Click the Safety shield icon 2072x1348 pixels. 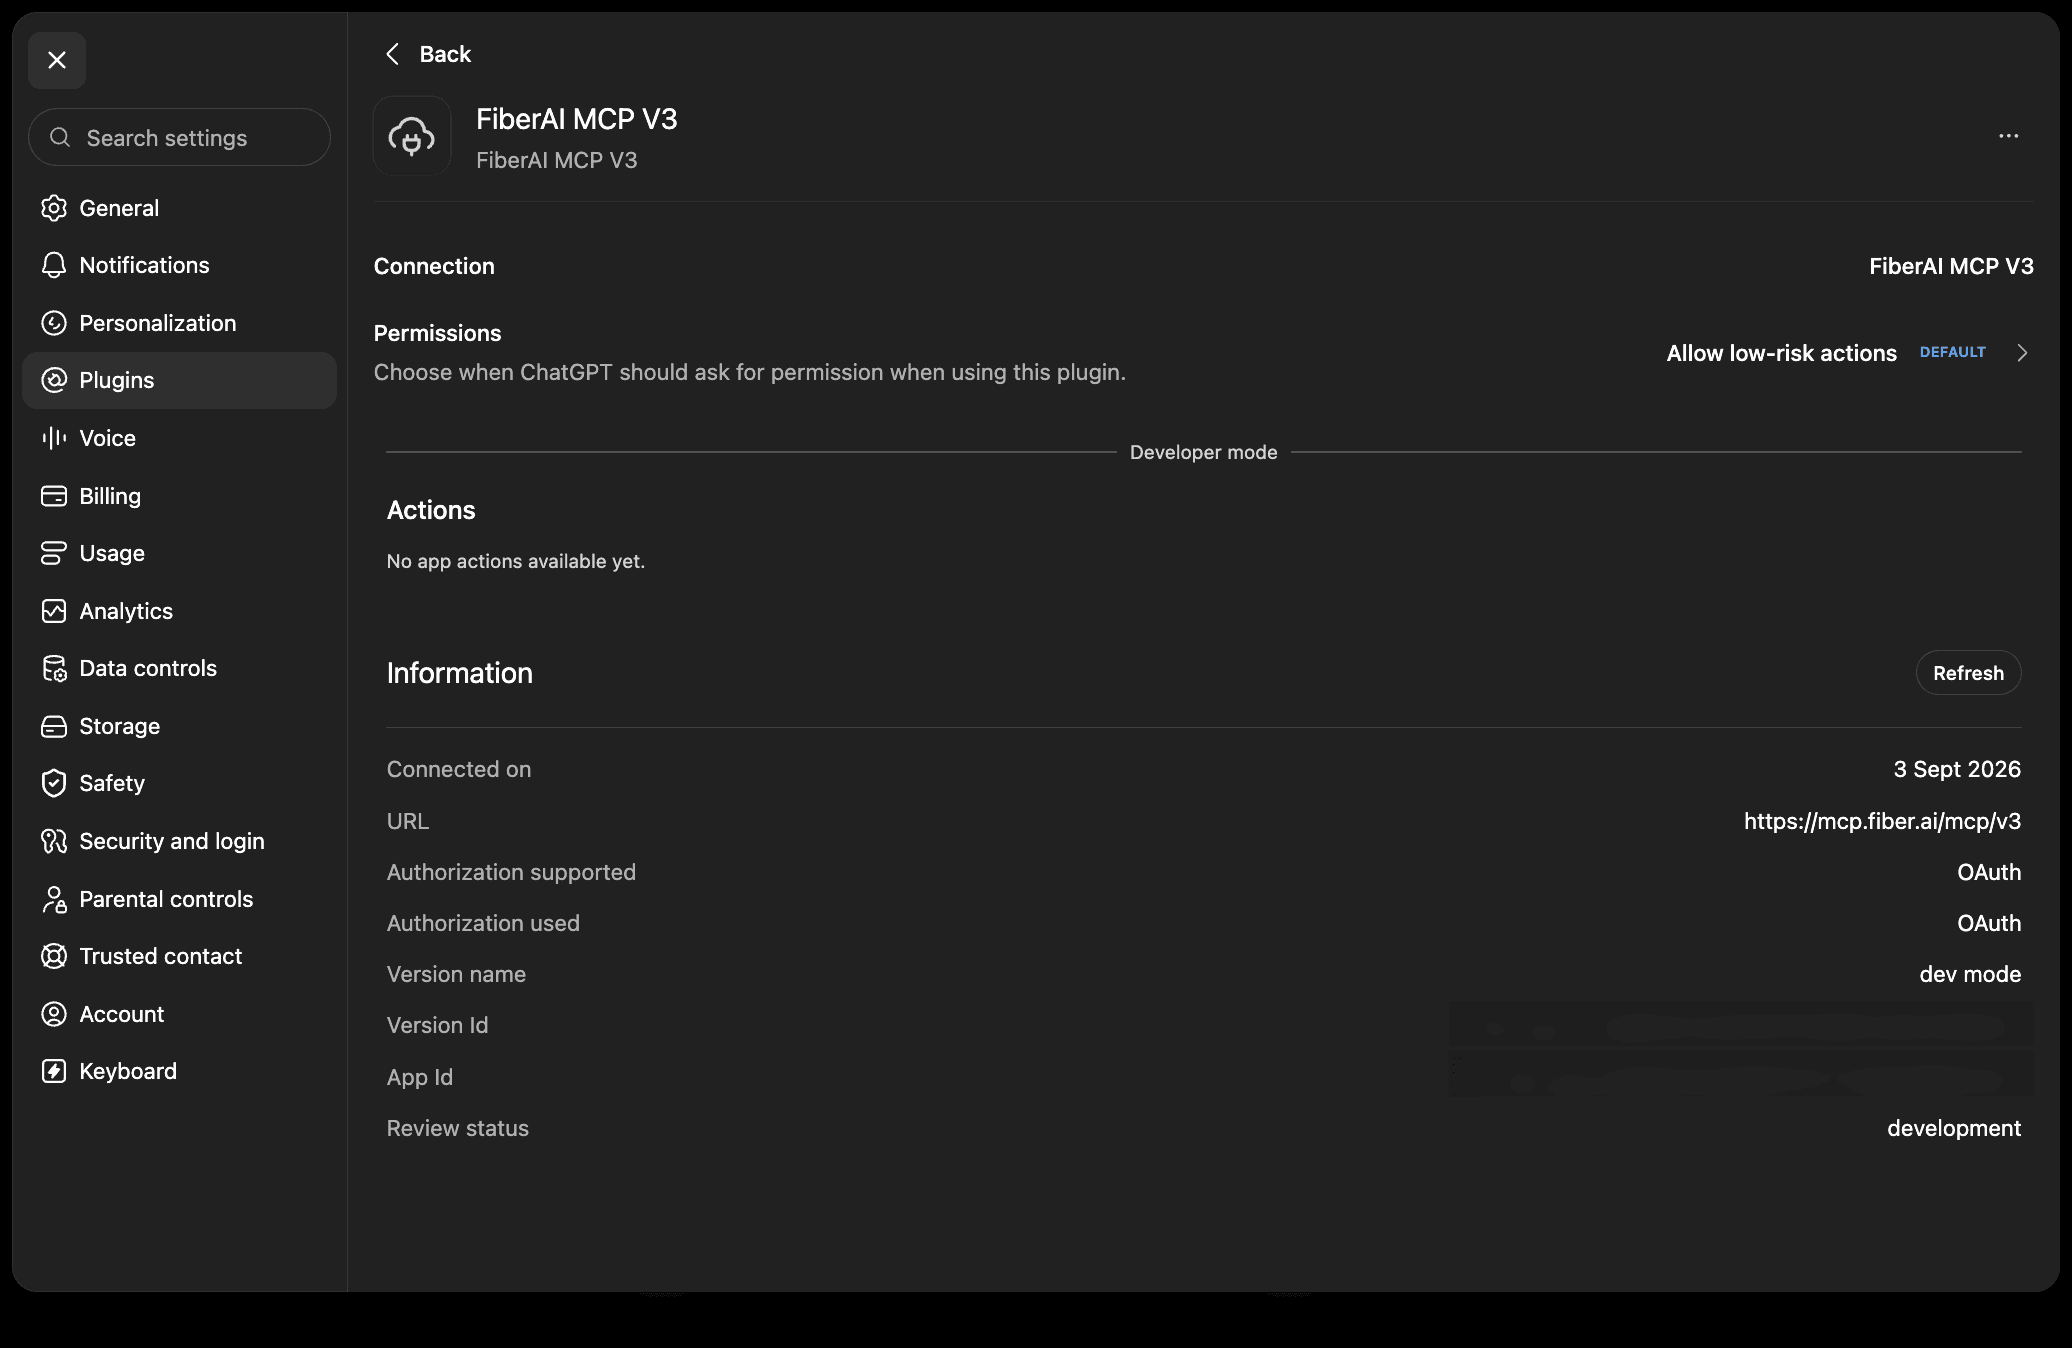coord(54,783)
